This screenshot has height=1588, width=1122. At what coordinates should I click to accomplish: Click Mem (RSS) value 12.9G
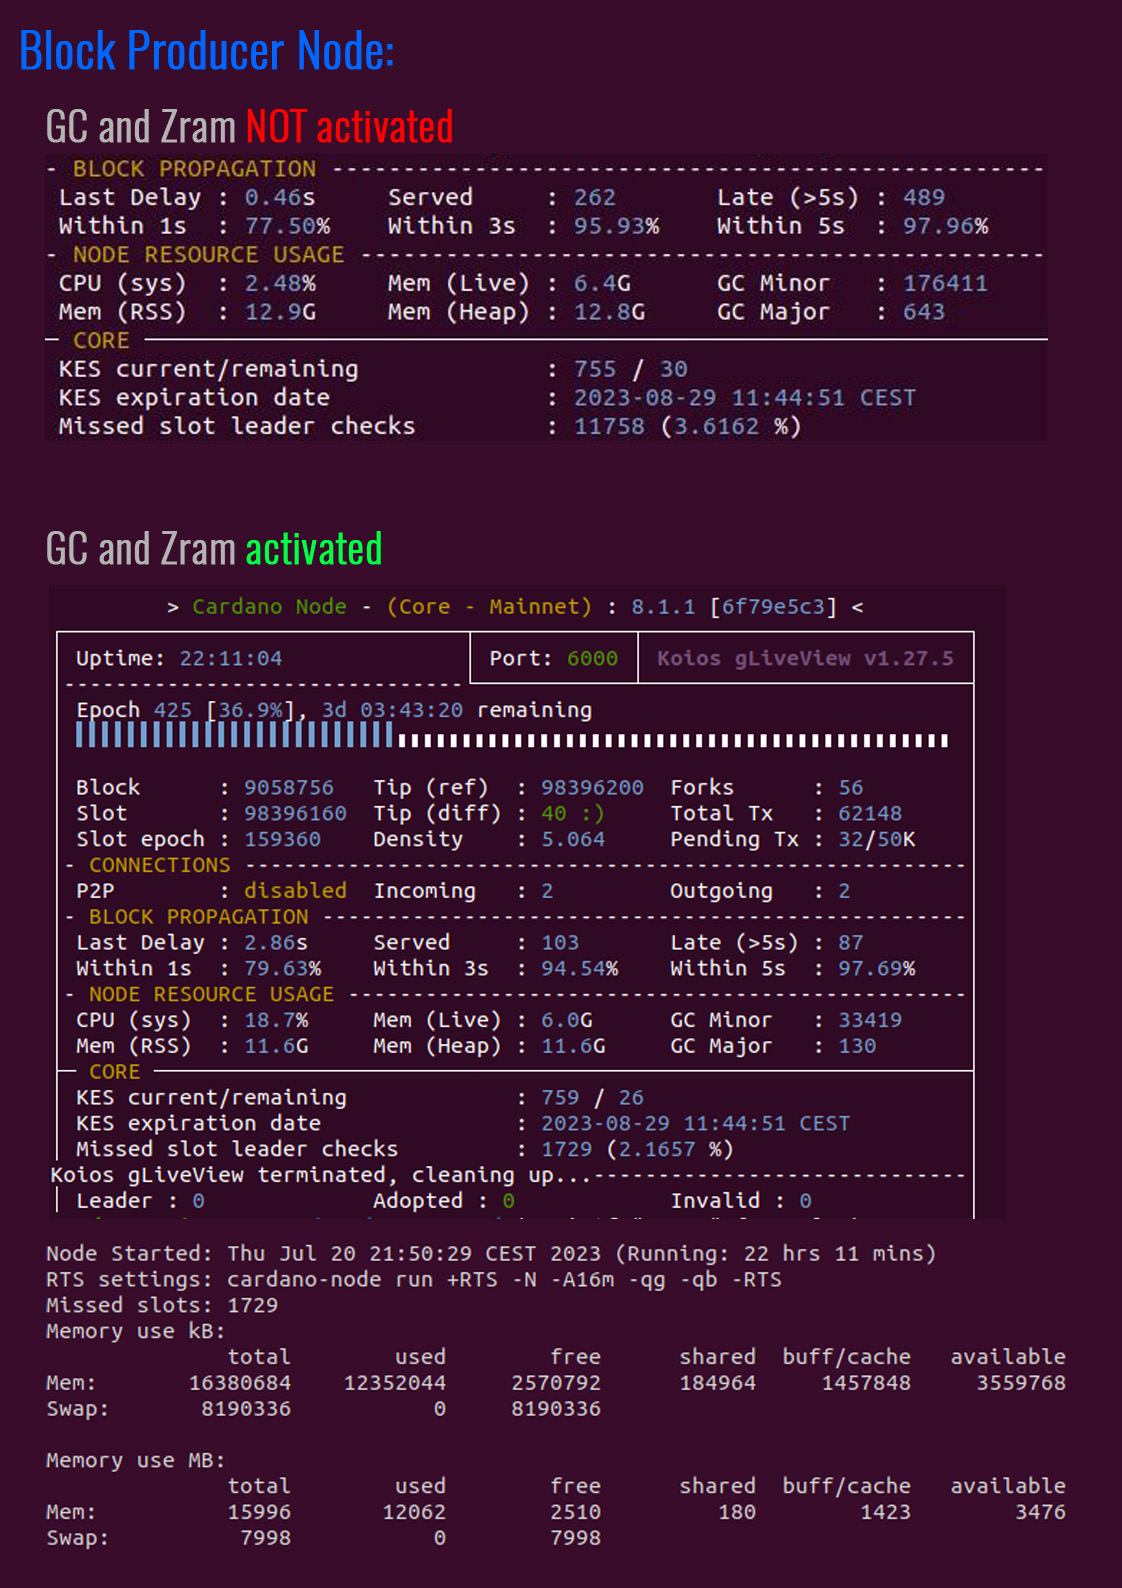[x=280, y=312]
